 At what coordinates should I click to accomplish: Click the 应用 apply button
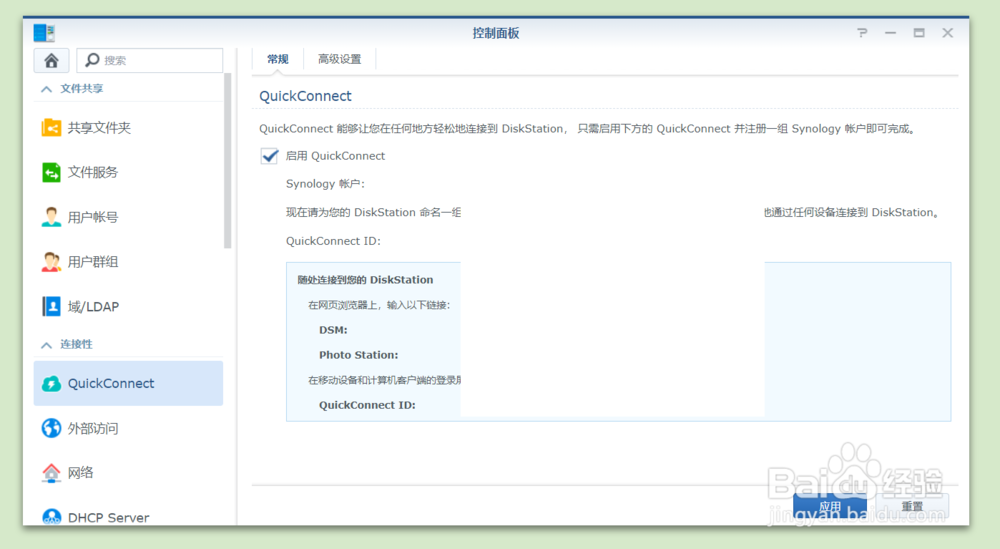830,507
